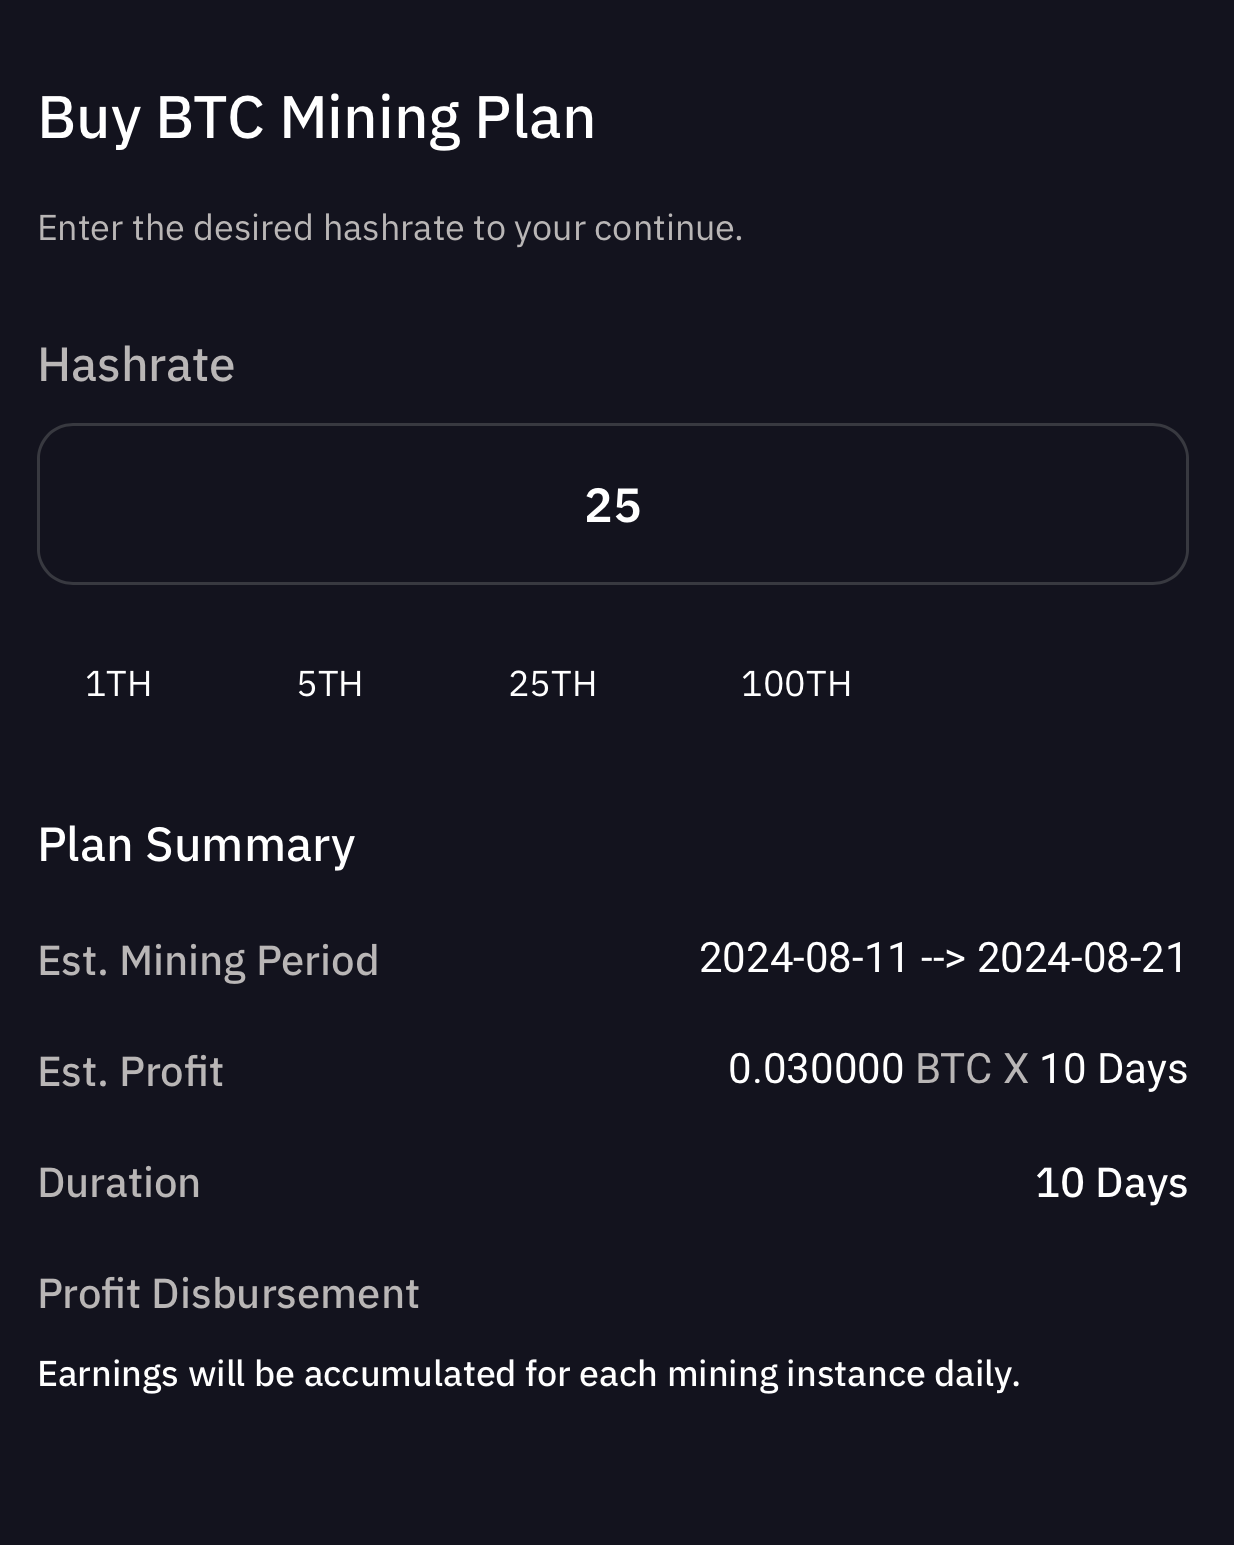Click the BTC currency text in Est. Profit
Screen dimensions: 1234x1545
pyautogui.click(x=953, y=1069)
